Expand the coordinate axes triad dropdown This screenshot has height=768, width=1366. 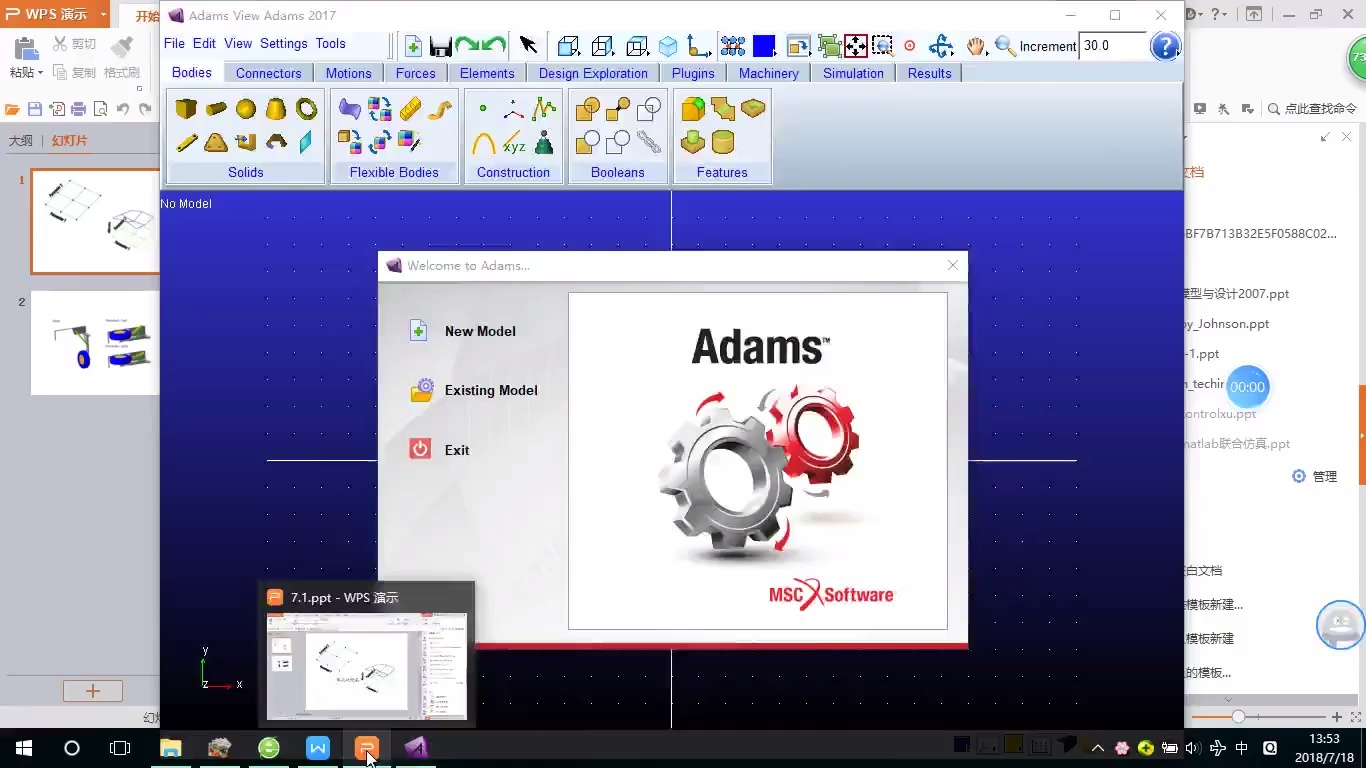[699, 46]
